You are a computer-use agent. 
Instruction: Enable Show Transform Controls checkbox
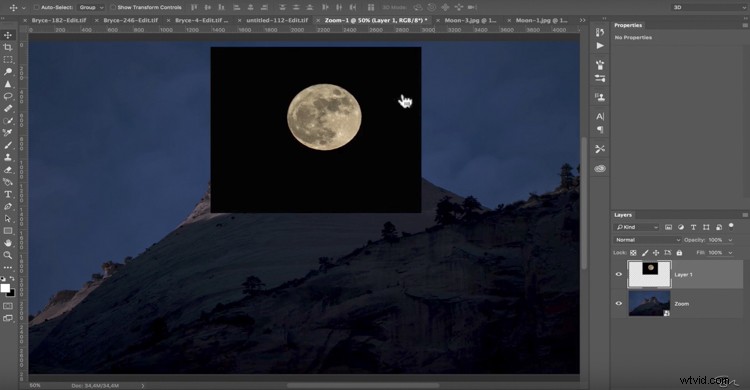[x=113, y=7]
